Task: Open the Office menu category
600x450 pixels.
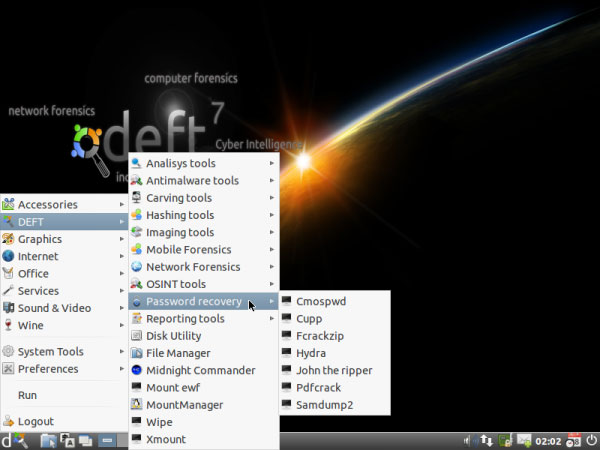Action: click(x=64, y=273)
